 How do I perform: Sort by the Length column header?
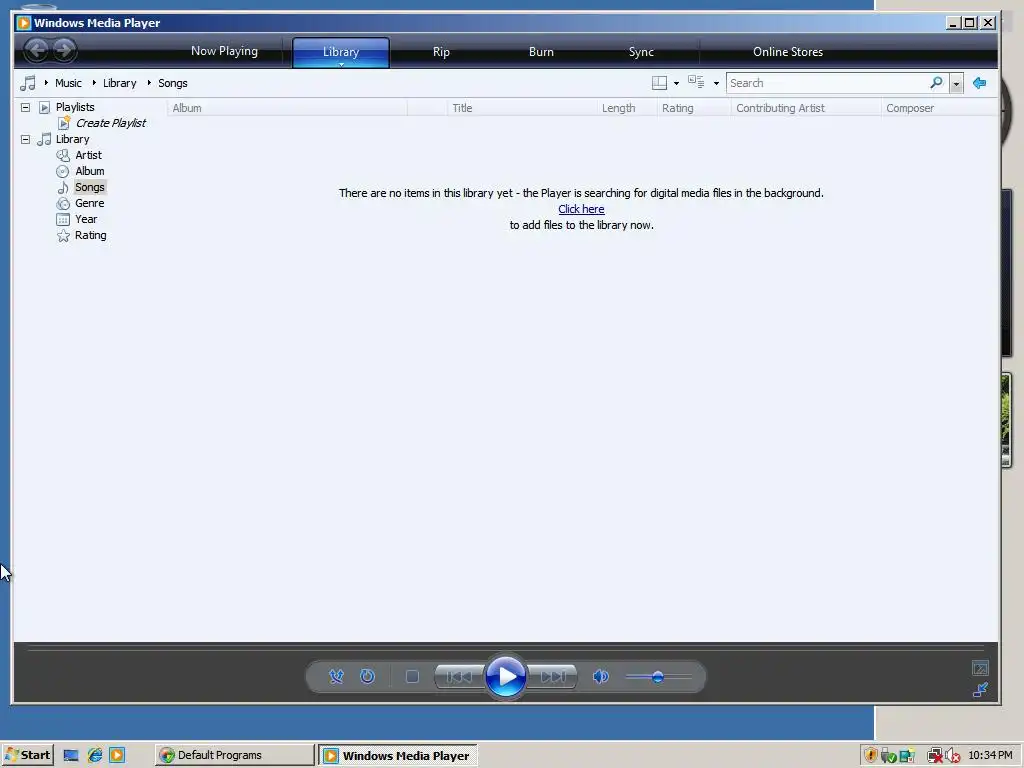[627, 108]
